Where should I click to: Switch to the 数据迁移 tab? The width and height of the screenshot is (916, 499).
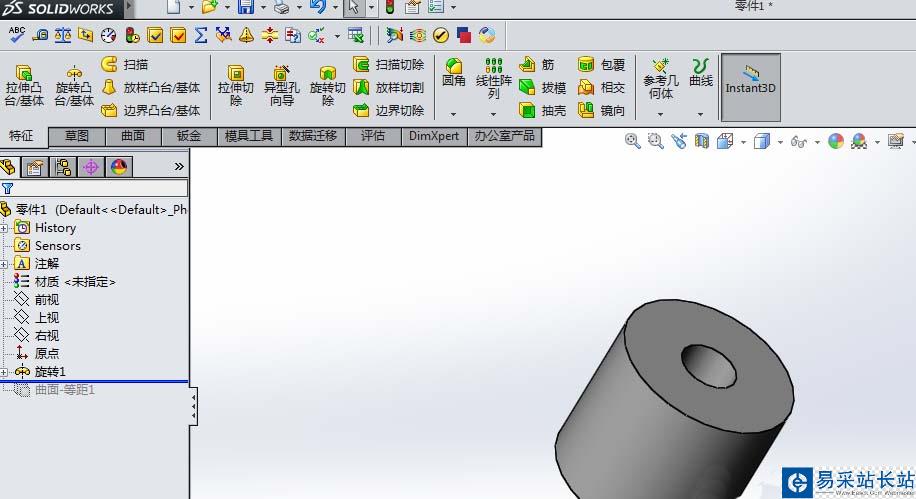[313, 136]
